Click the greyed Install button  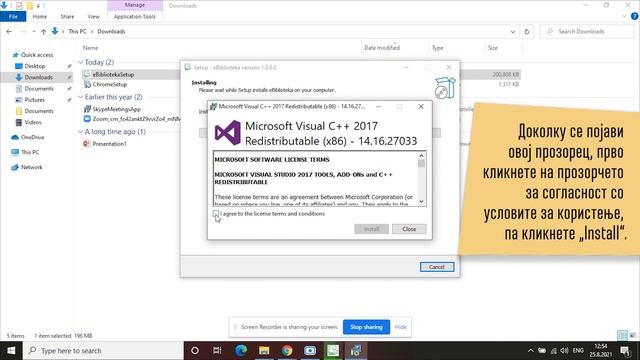tap(371, 229)
